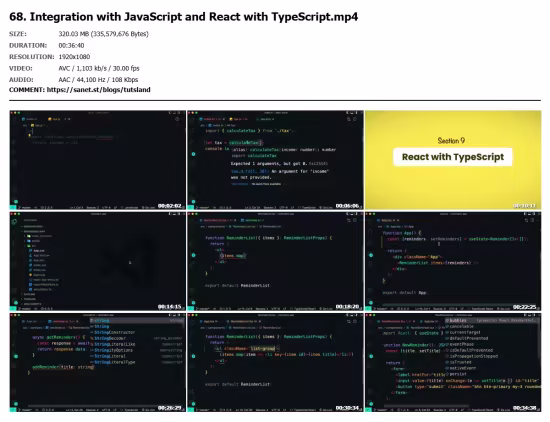Click the RESOLUTION: label
550x422 pixels.
click(x=32, y=57)
